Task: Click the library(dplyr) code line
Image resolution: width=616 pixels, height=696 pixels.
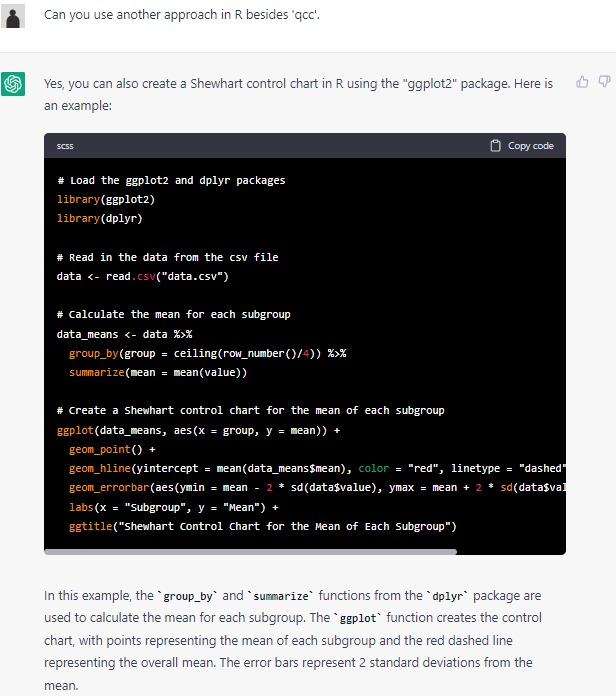Action: click(98, 218)
